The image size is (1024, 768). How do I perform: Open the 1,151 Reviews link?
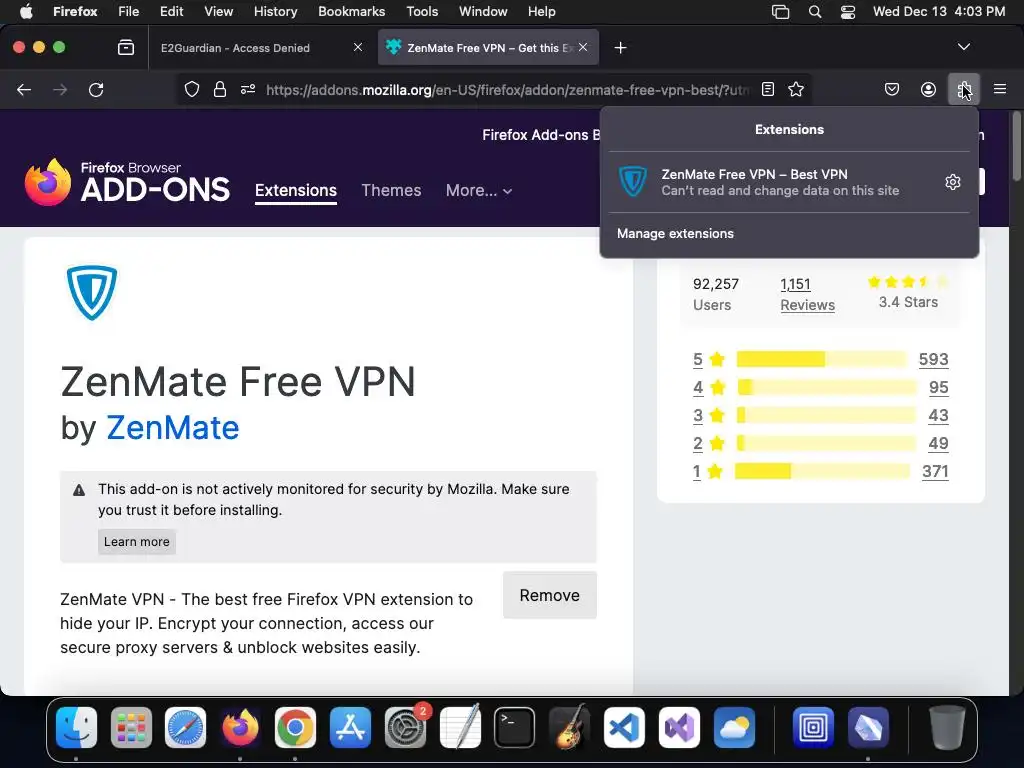807,295
